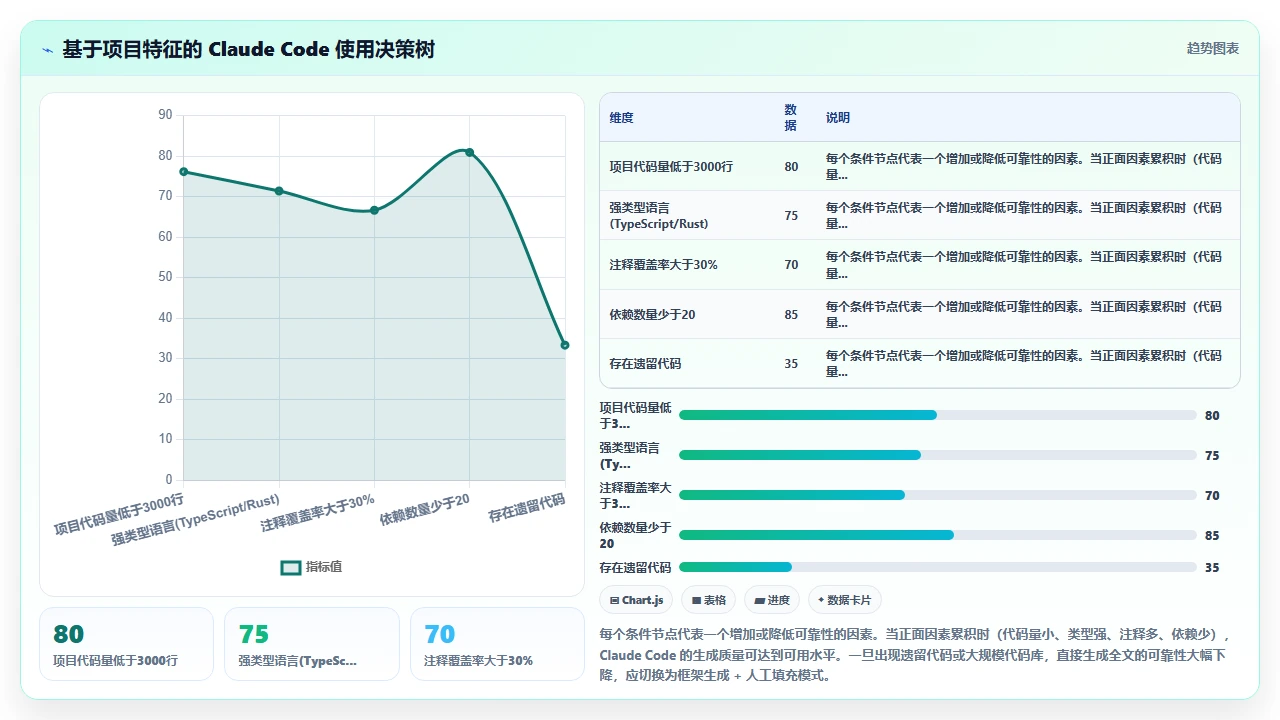Screen dimensions: 1280x720
Task: Click x-axis label 强类型语言(TypeScript/Rust)
Action: click(x=195, y=519)
